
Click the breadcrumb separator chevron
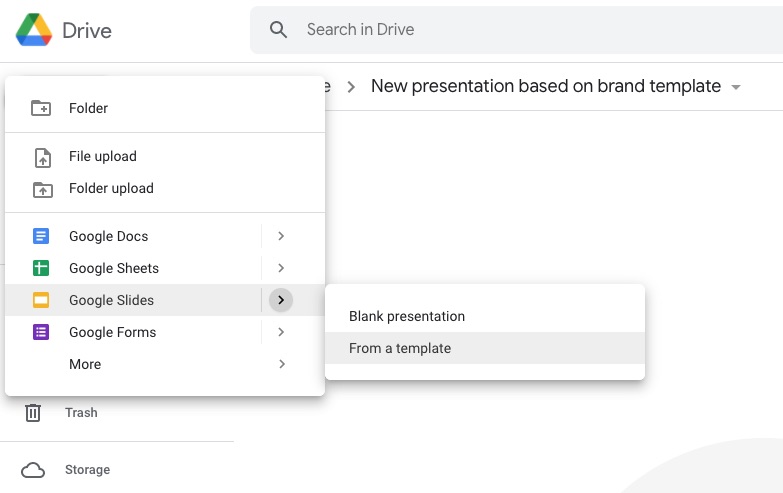coord(351,87)
